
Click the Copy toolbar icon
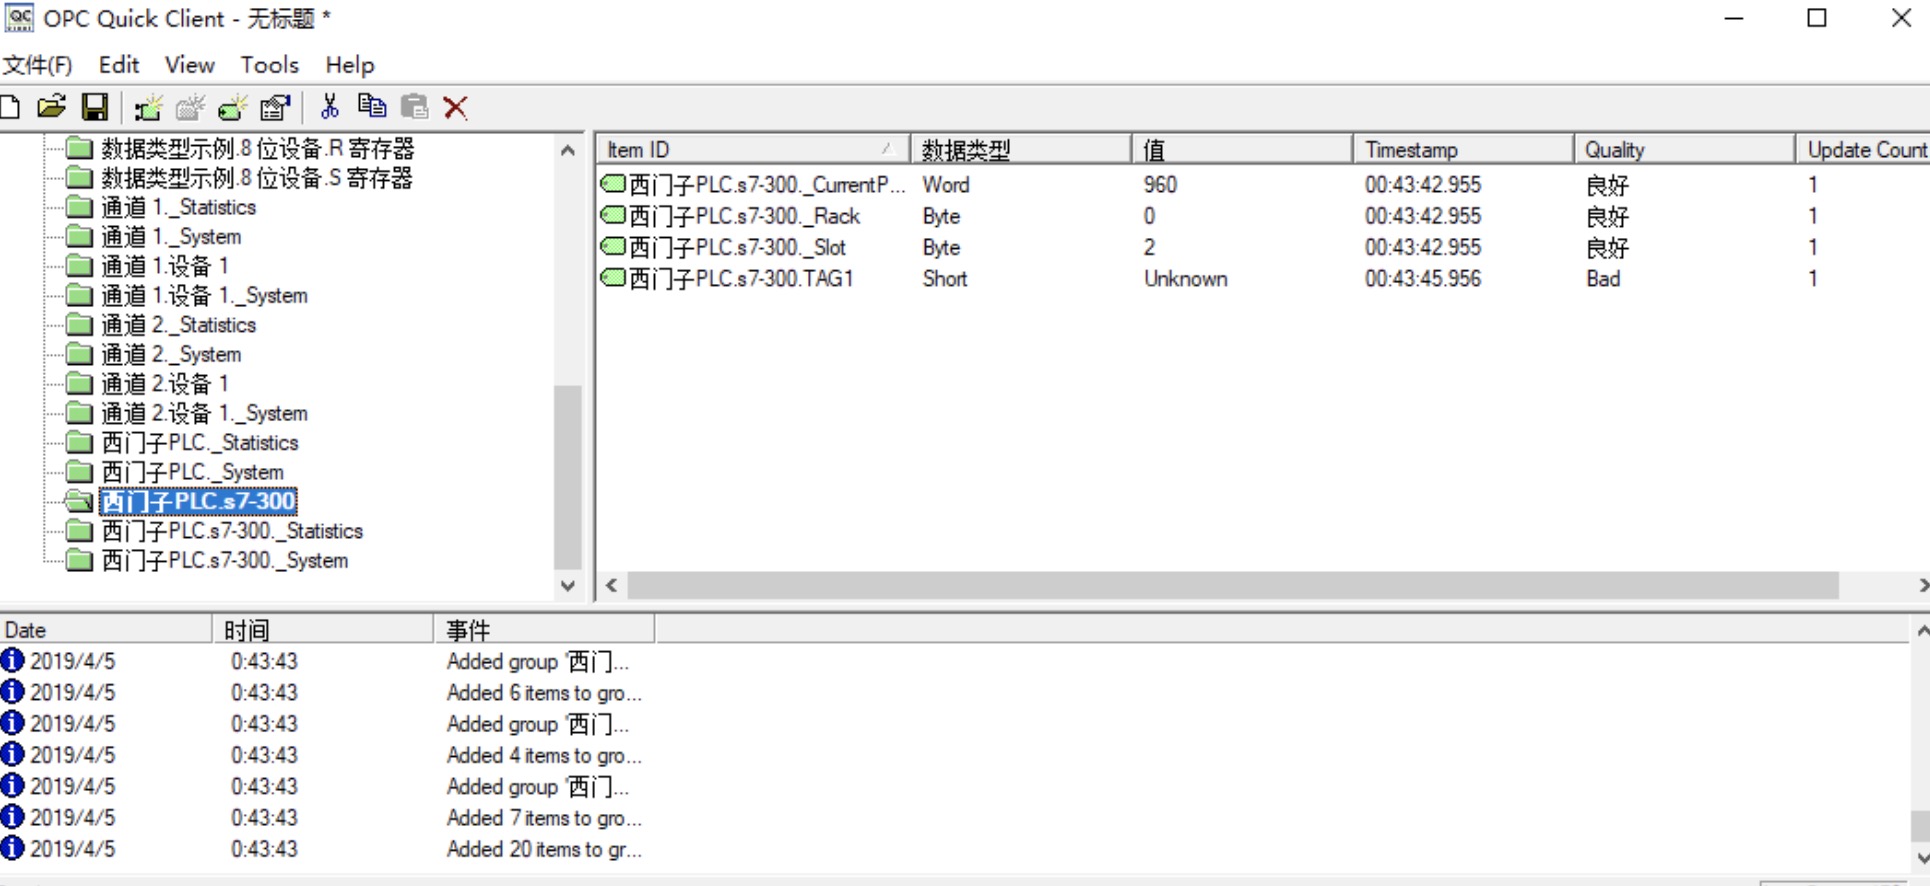[x=372, y=106]
